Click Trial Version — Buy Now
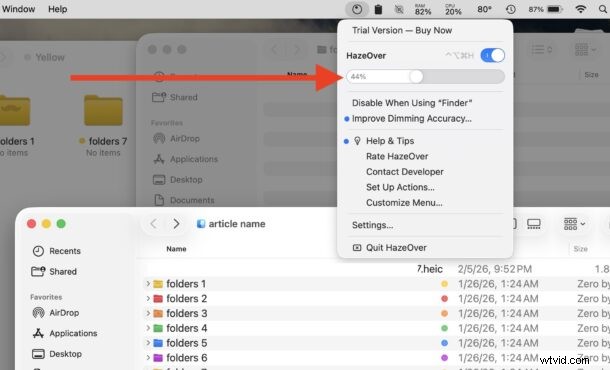 [402, 30]
